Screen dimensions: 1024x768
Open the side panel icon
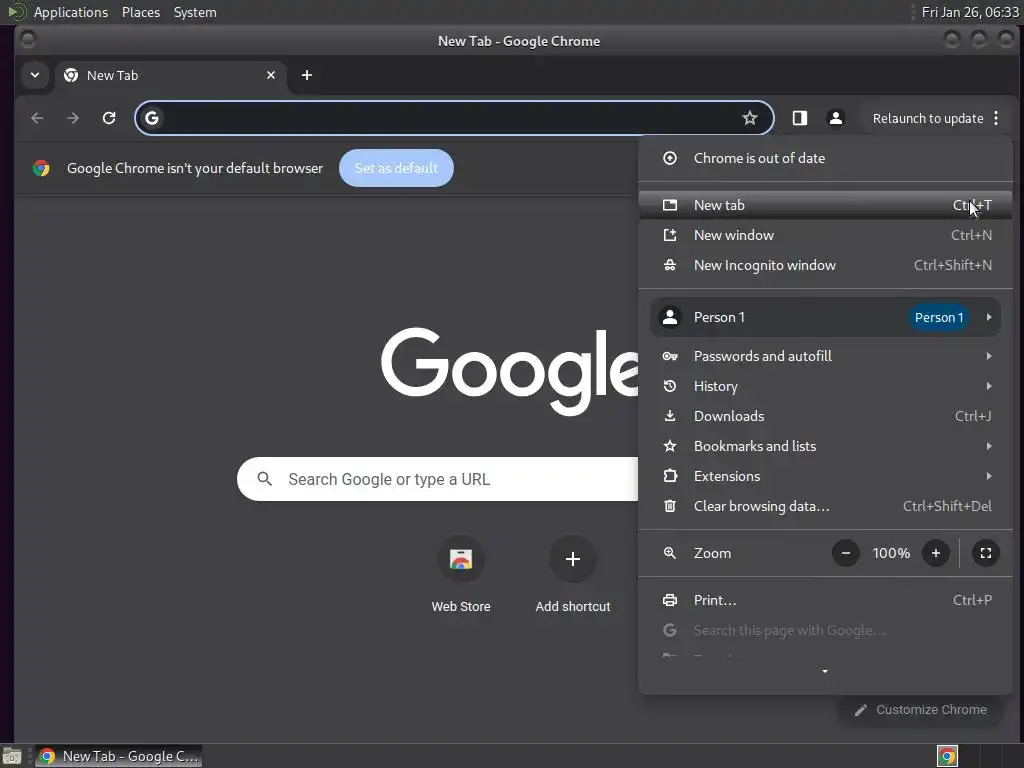(x=799, y=118)
